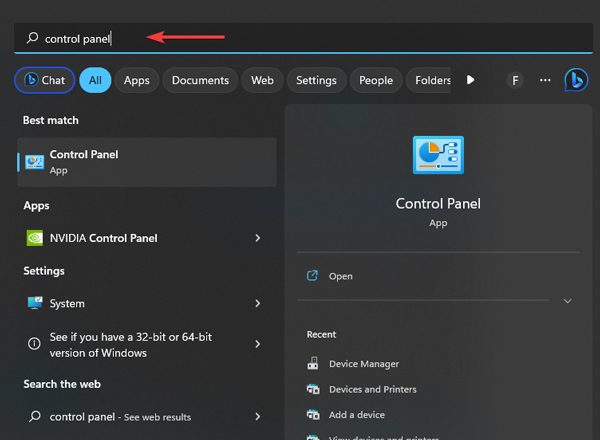Click the System monitor icon
This screenshot has width=600, height=440.
[x=35, y=303]
